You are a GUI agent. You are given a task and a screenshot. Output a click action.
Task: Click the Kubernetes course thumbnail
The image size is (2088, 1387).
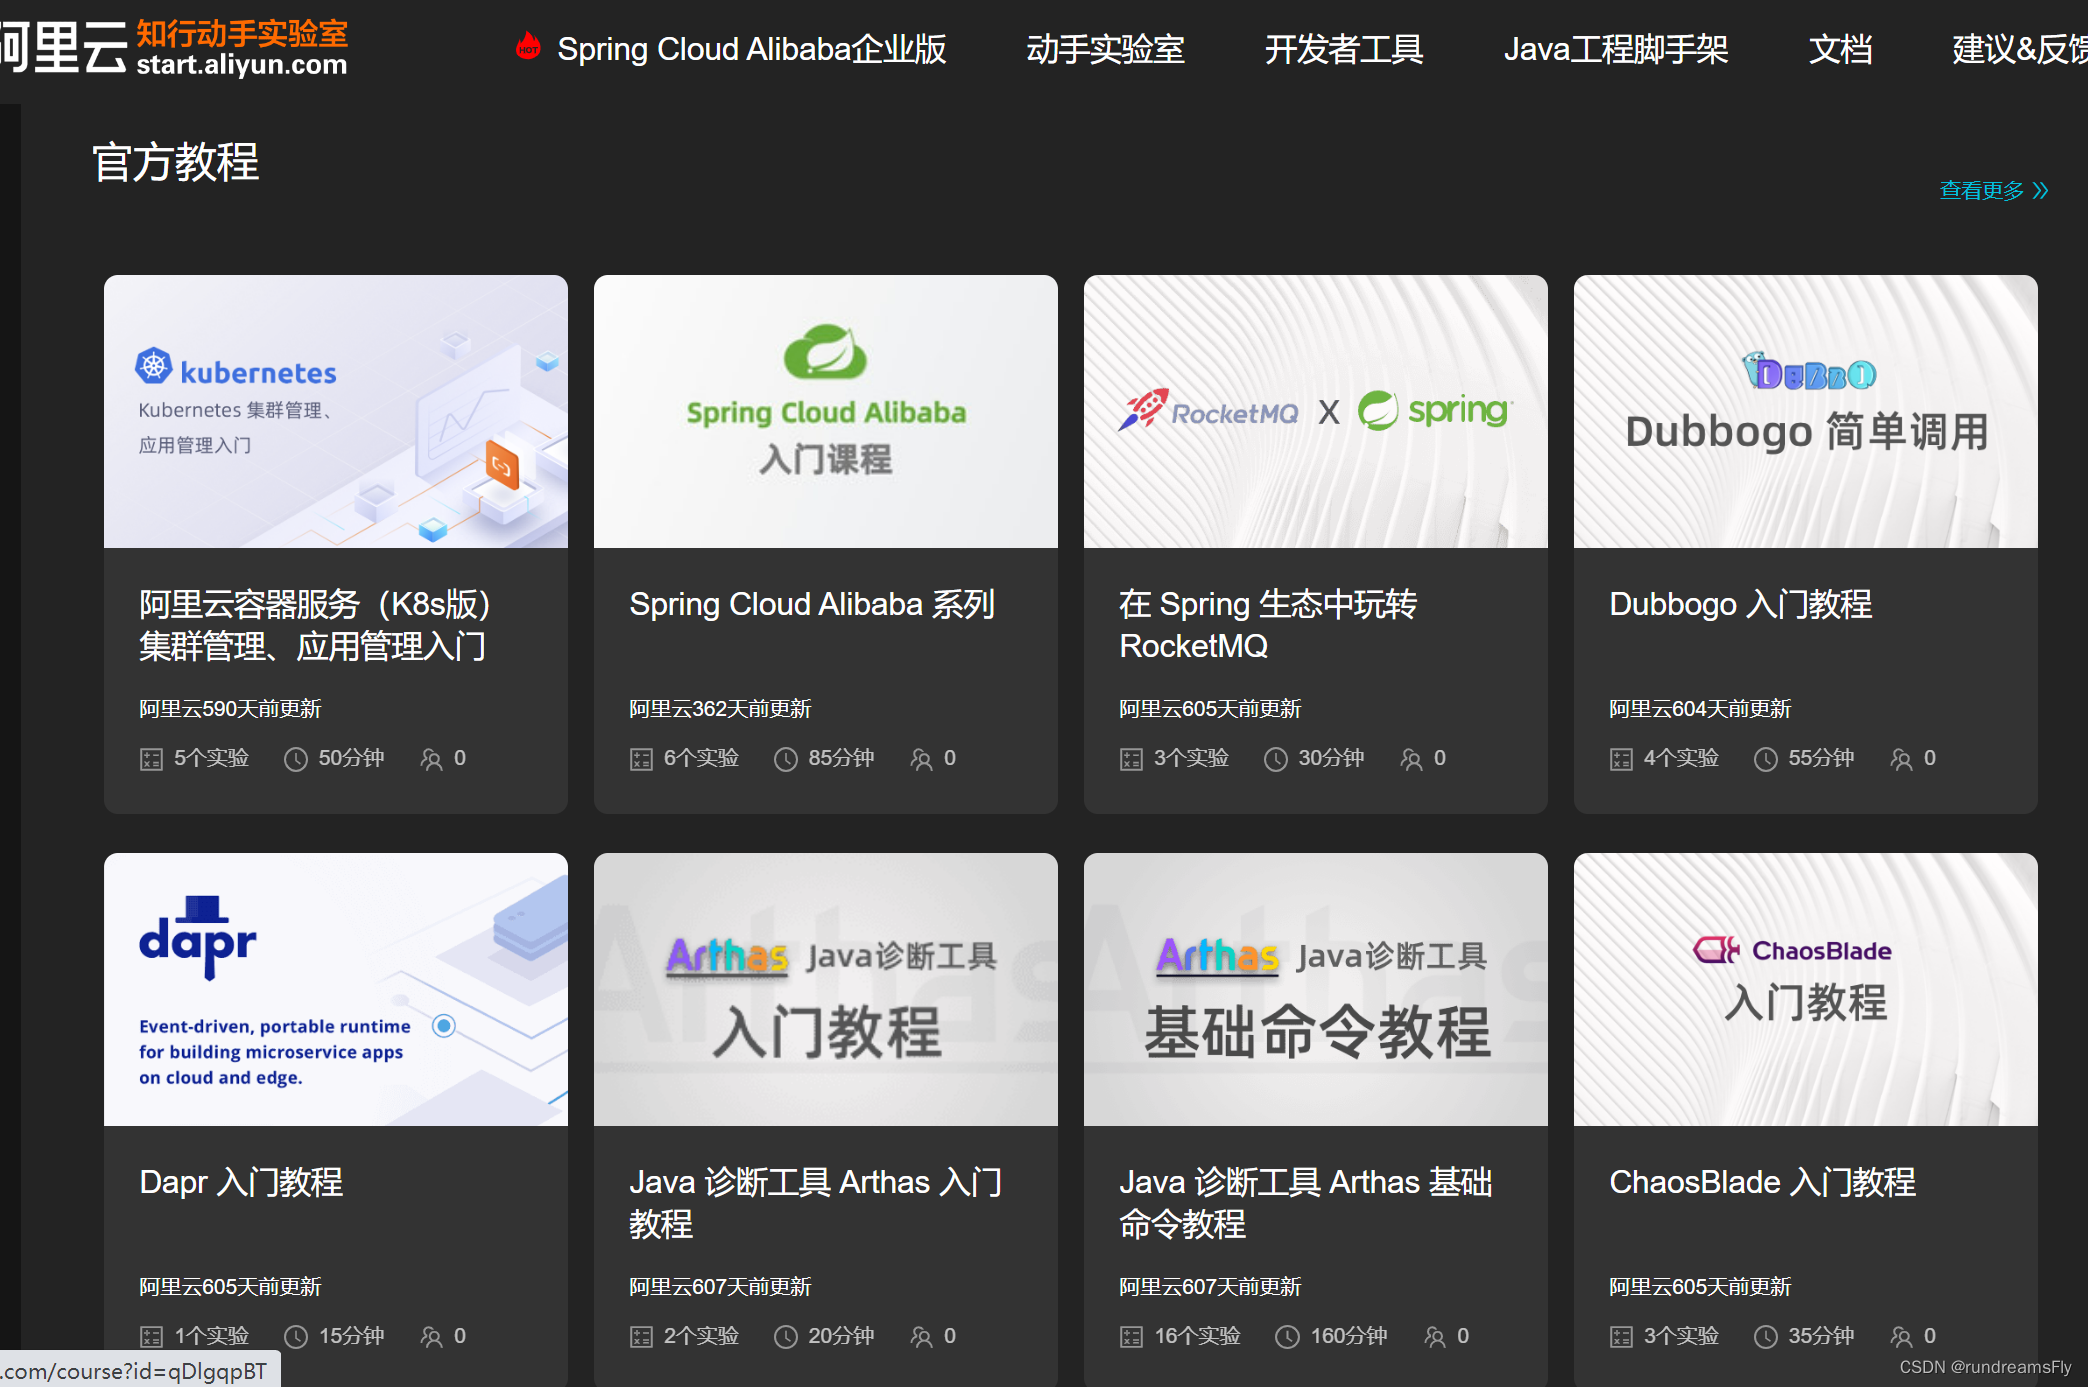tap(336, 412)
